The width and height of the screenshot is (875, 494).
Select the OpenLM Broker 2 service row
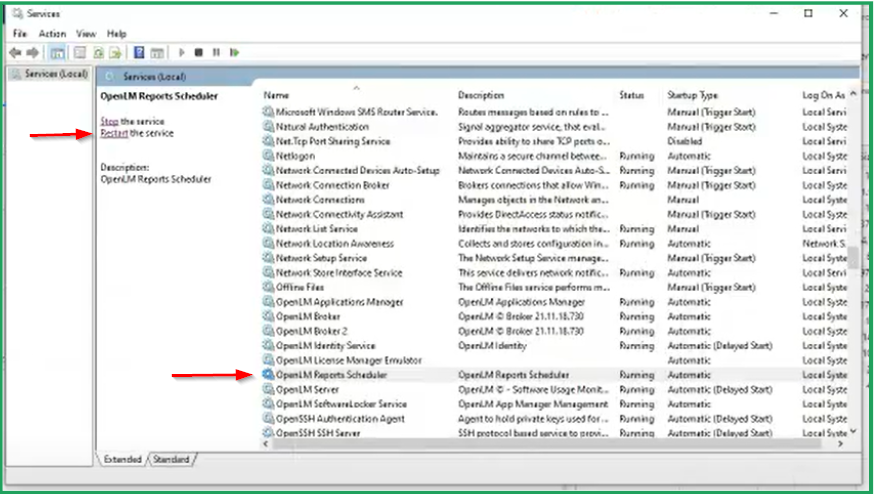coord(311,331)
